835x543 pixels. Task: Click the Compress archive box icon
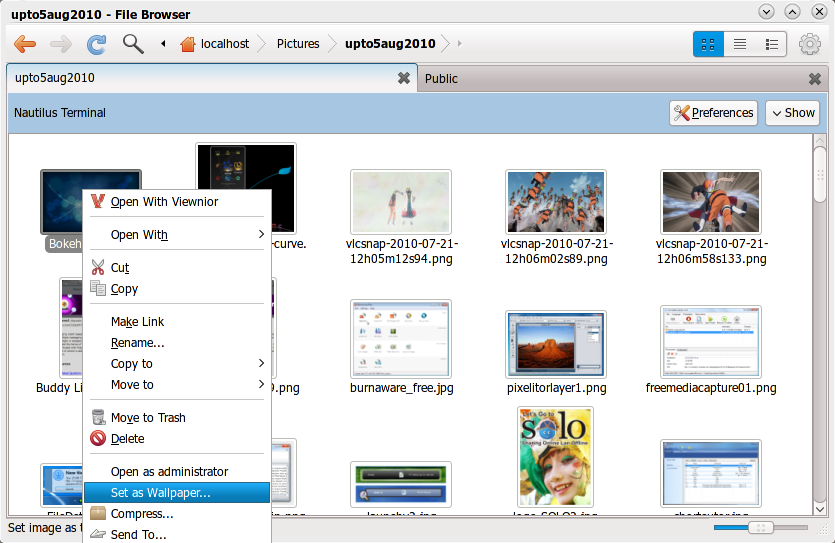98,513
